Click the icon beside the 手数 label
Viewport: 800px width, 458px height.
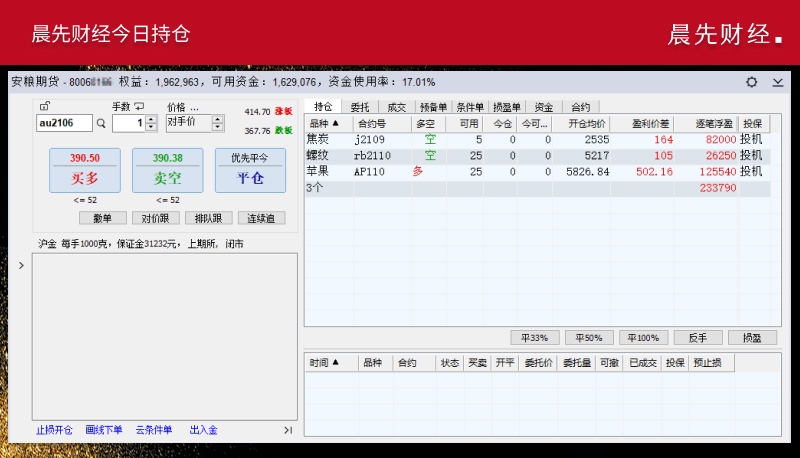click(x=139, y=106)
